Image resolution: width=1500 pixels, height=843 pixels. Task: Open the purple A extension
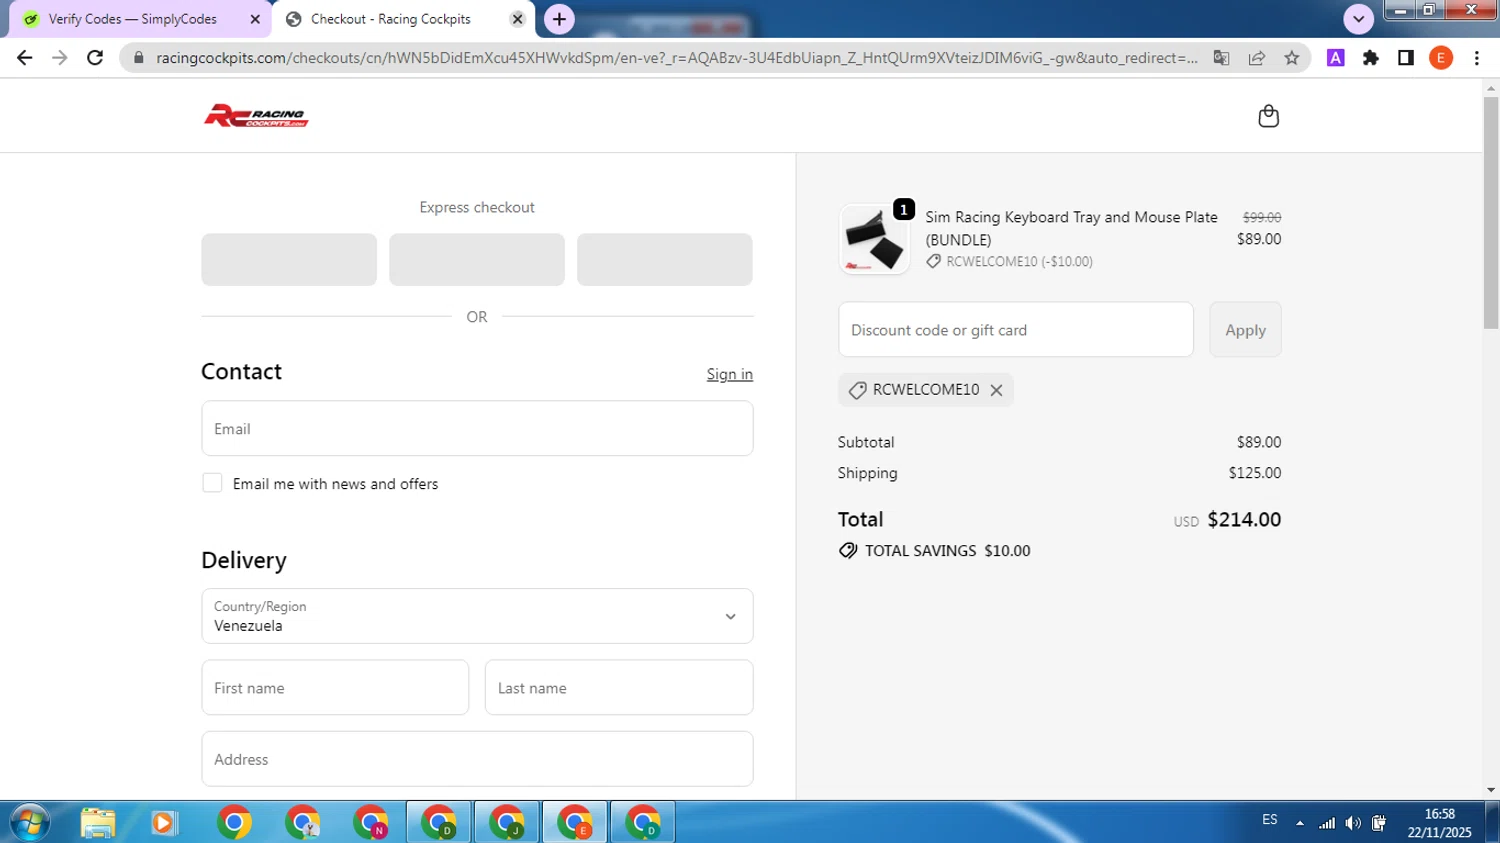click(x=1335, y=58)
